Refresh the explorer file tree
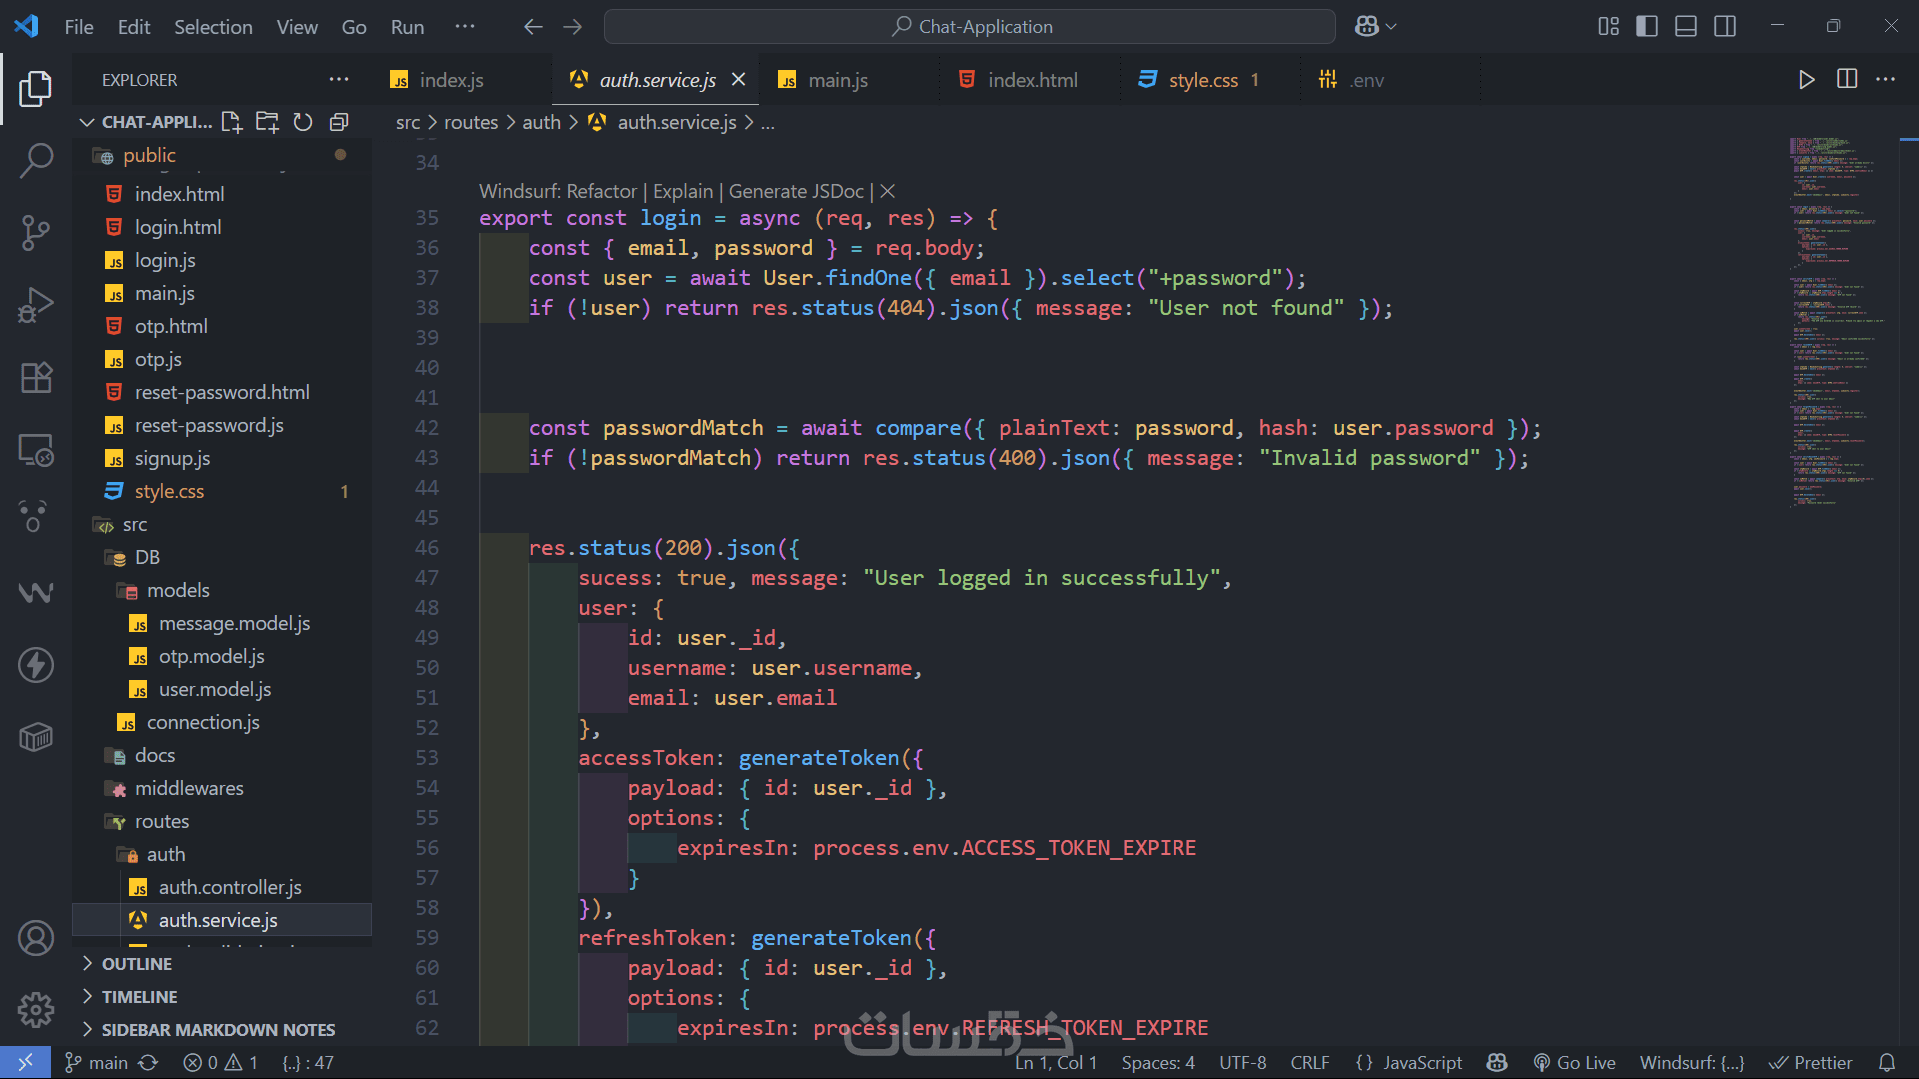 point(303,122)
